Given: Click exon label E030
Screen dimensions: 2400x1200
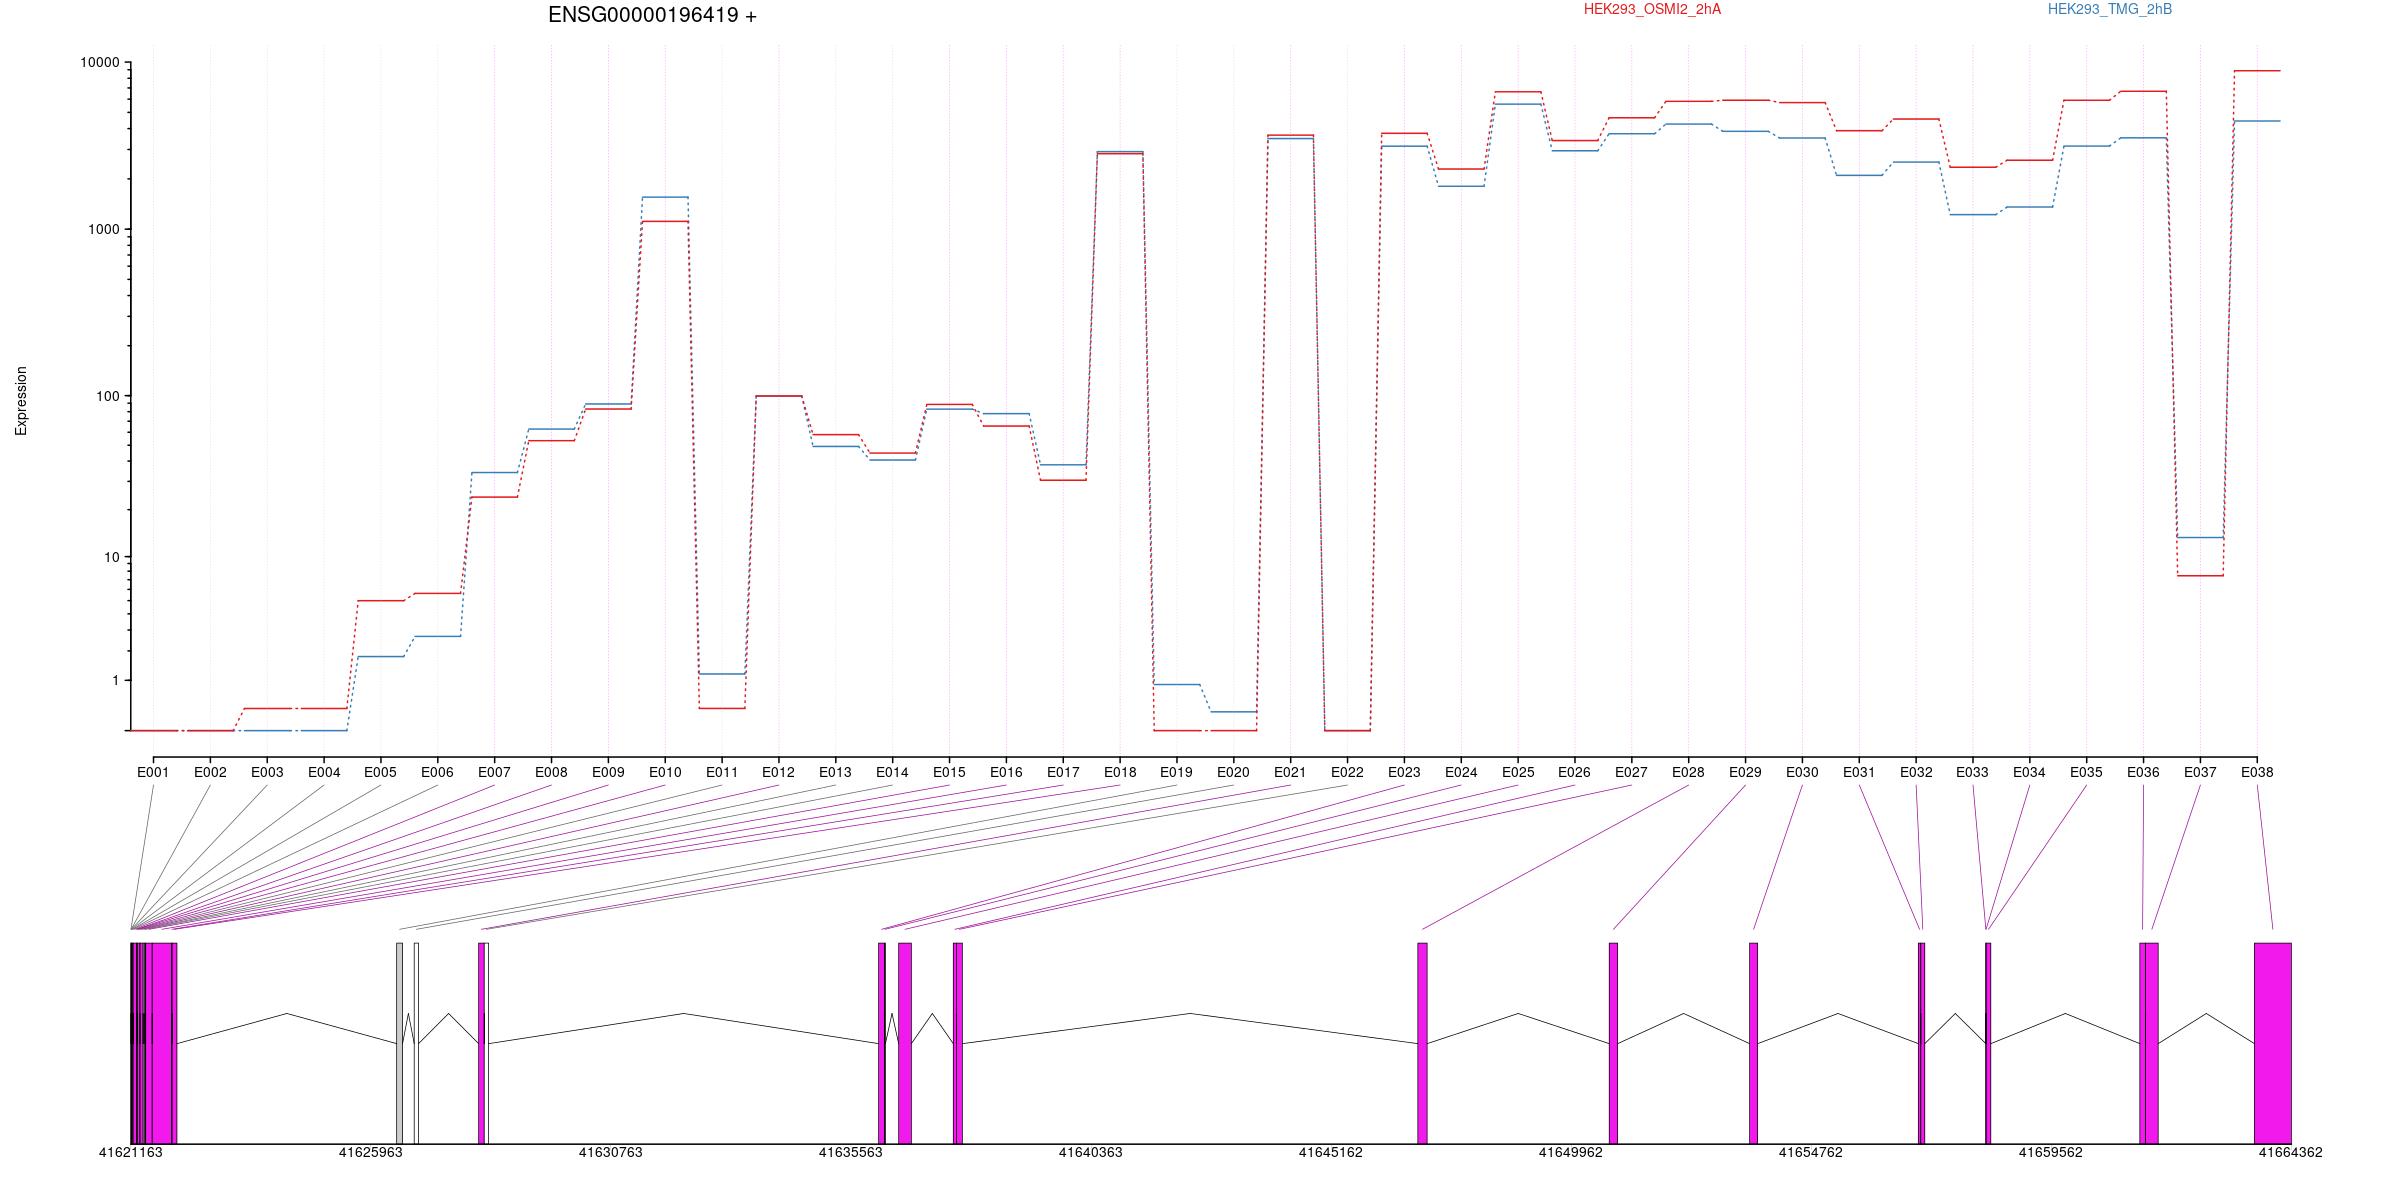Looking at the screenshot, I should pos(1802,772).
